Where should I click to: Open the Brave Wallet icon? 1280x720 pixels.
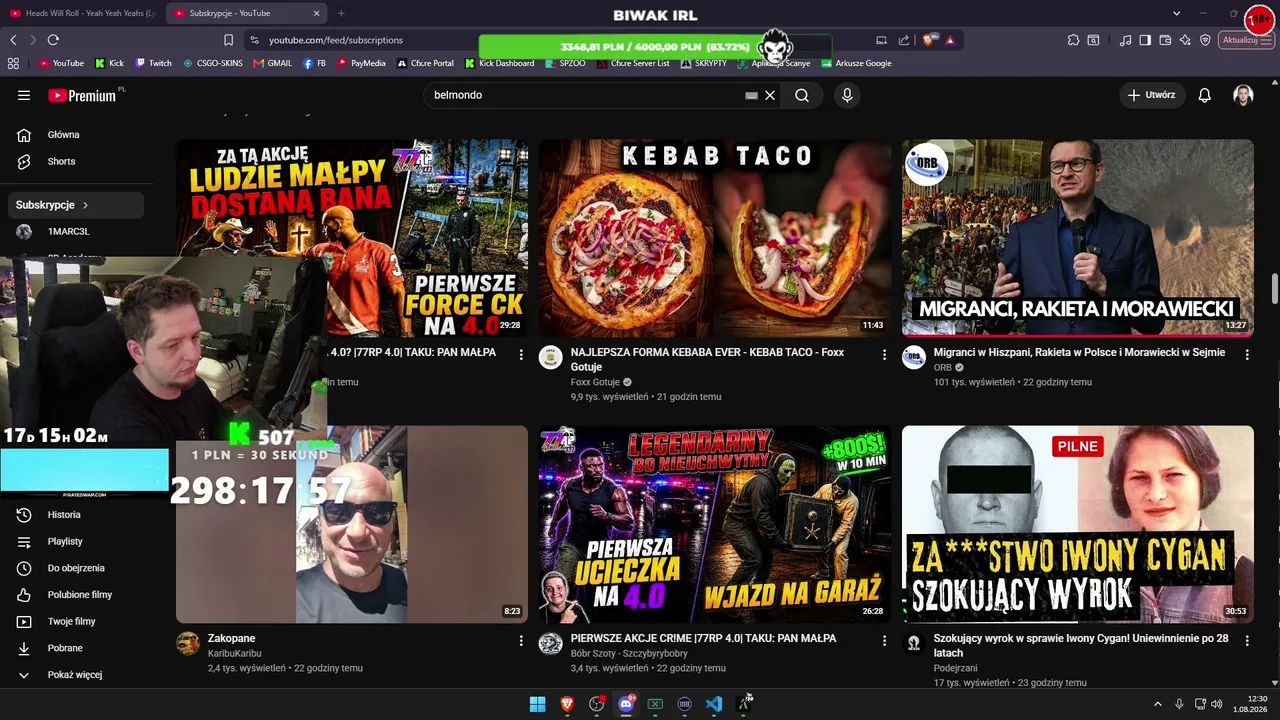(x=1165, y=40)
